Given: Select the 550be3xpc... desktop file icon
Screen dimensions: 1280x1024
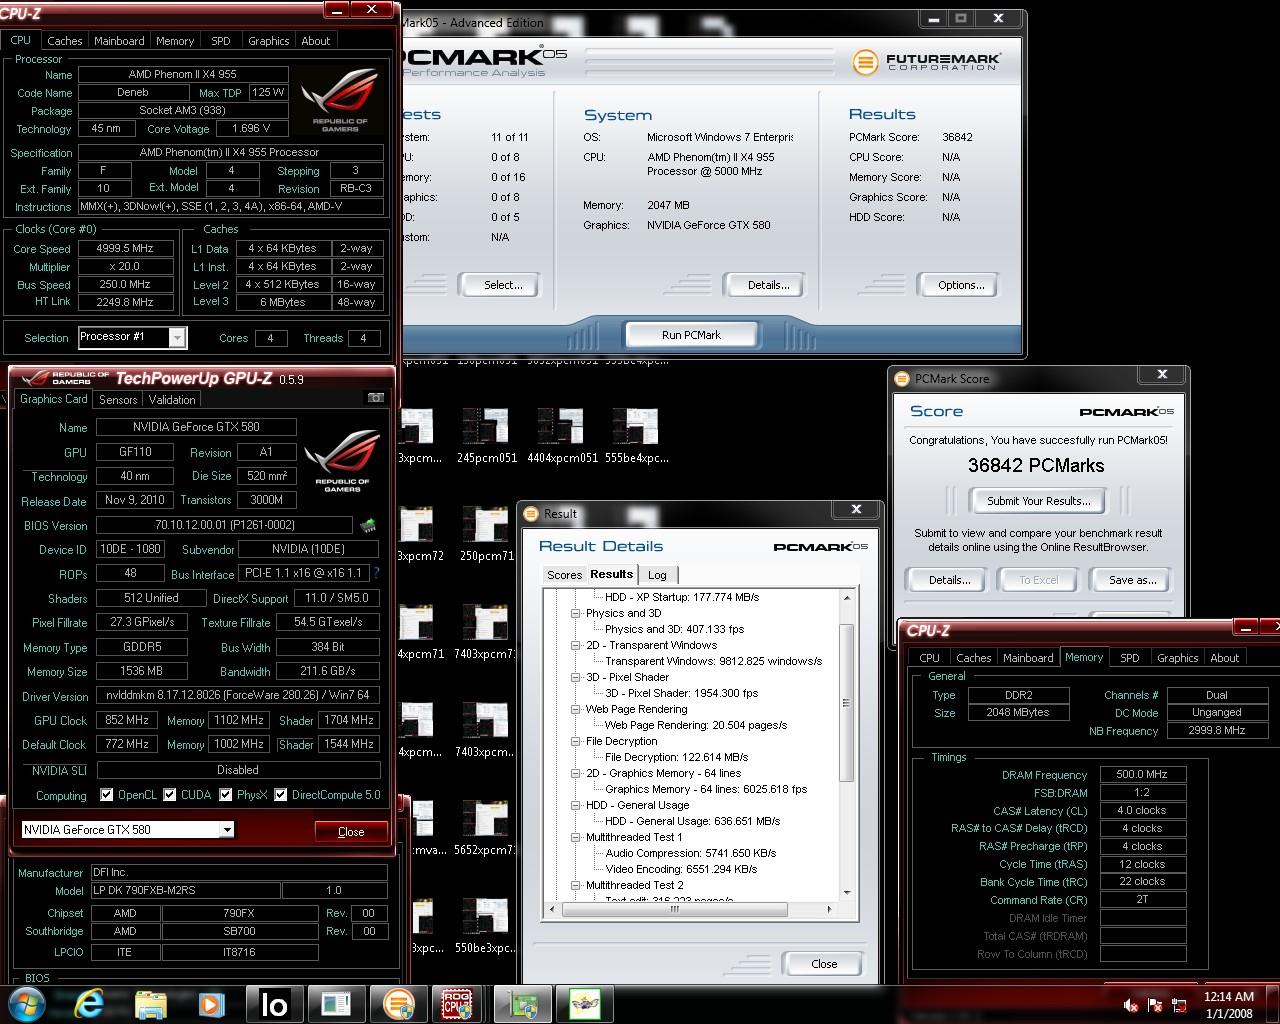Looking at the screenshot, I should pyautogui.click(x=486, y=927).
